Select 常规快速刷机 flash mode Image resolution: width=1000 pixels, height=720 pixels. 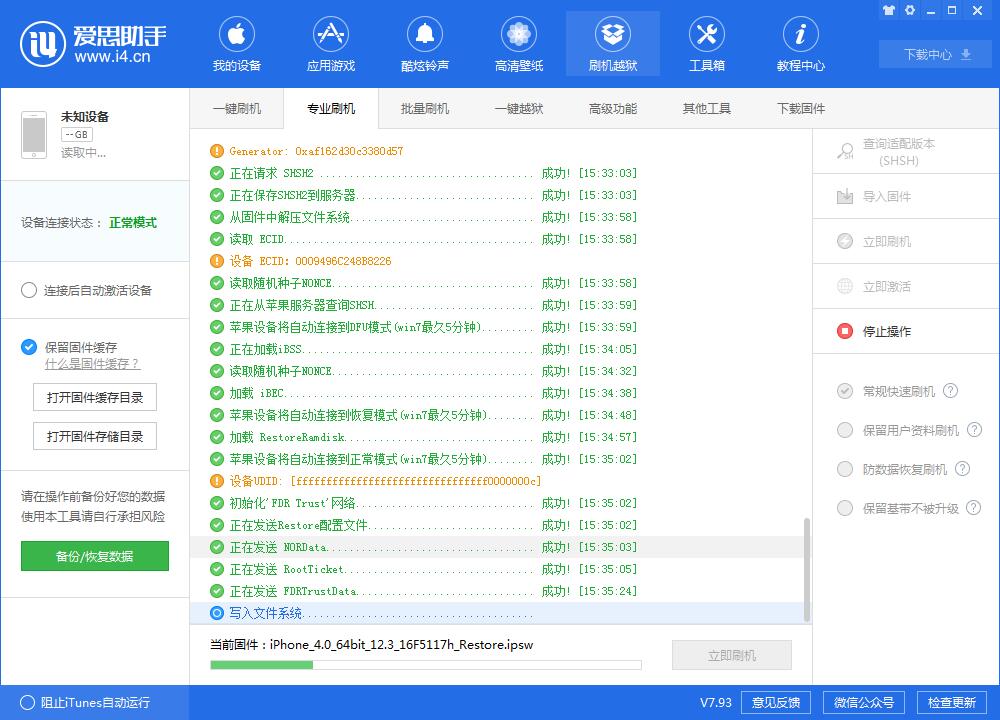click(845, 391)
